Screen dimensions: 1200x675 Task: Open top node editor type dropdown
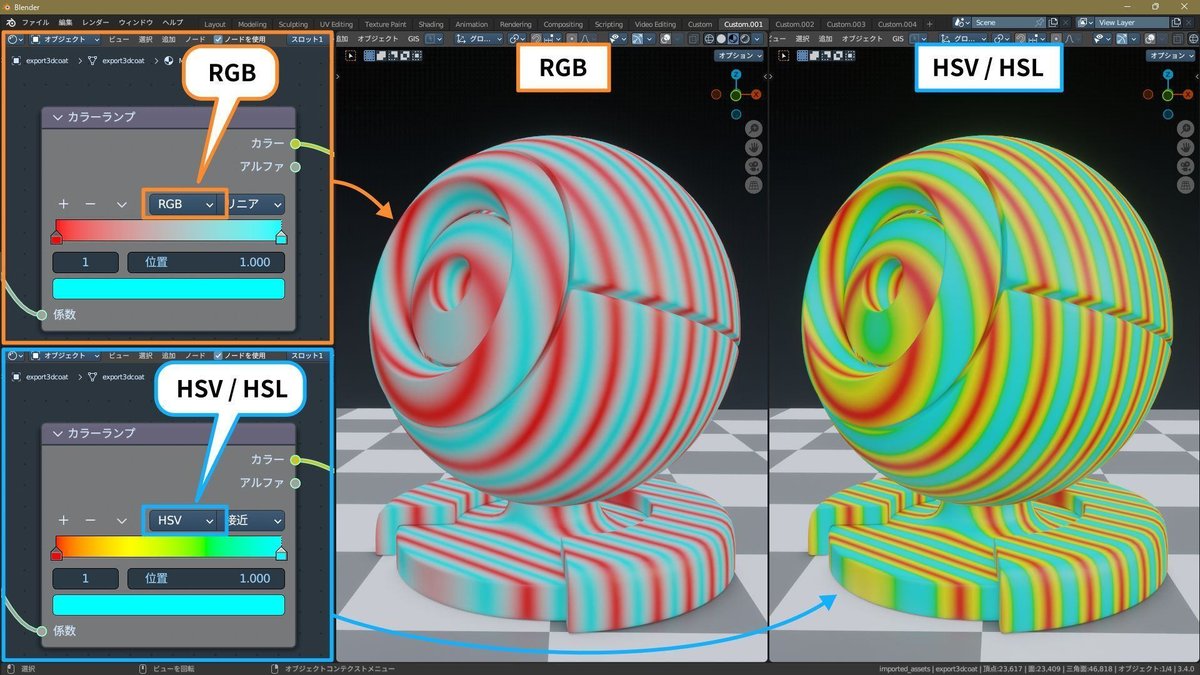14,39
